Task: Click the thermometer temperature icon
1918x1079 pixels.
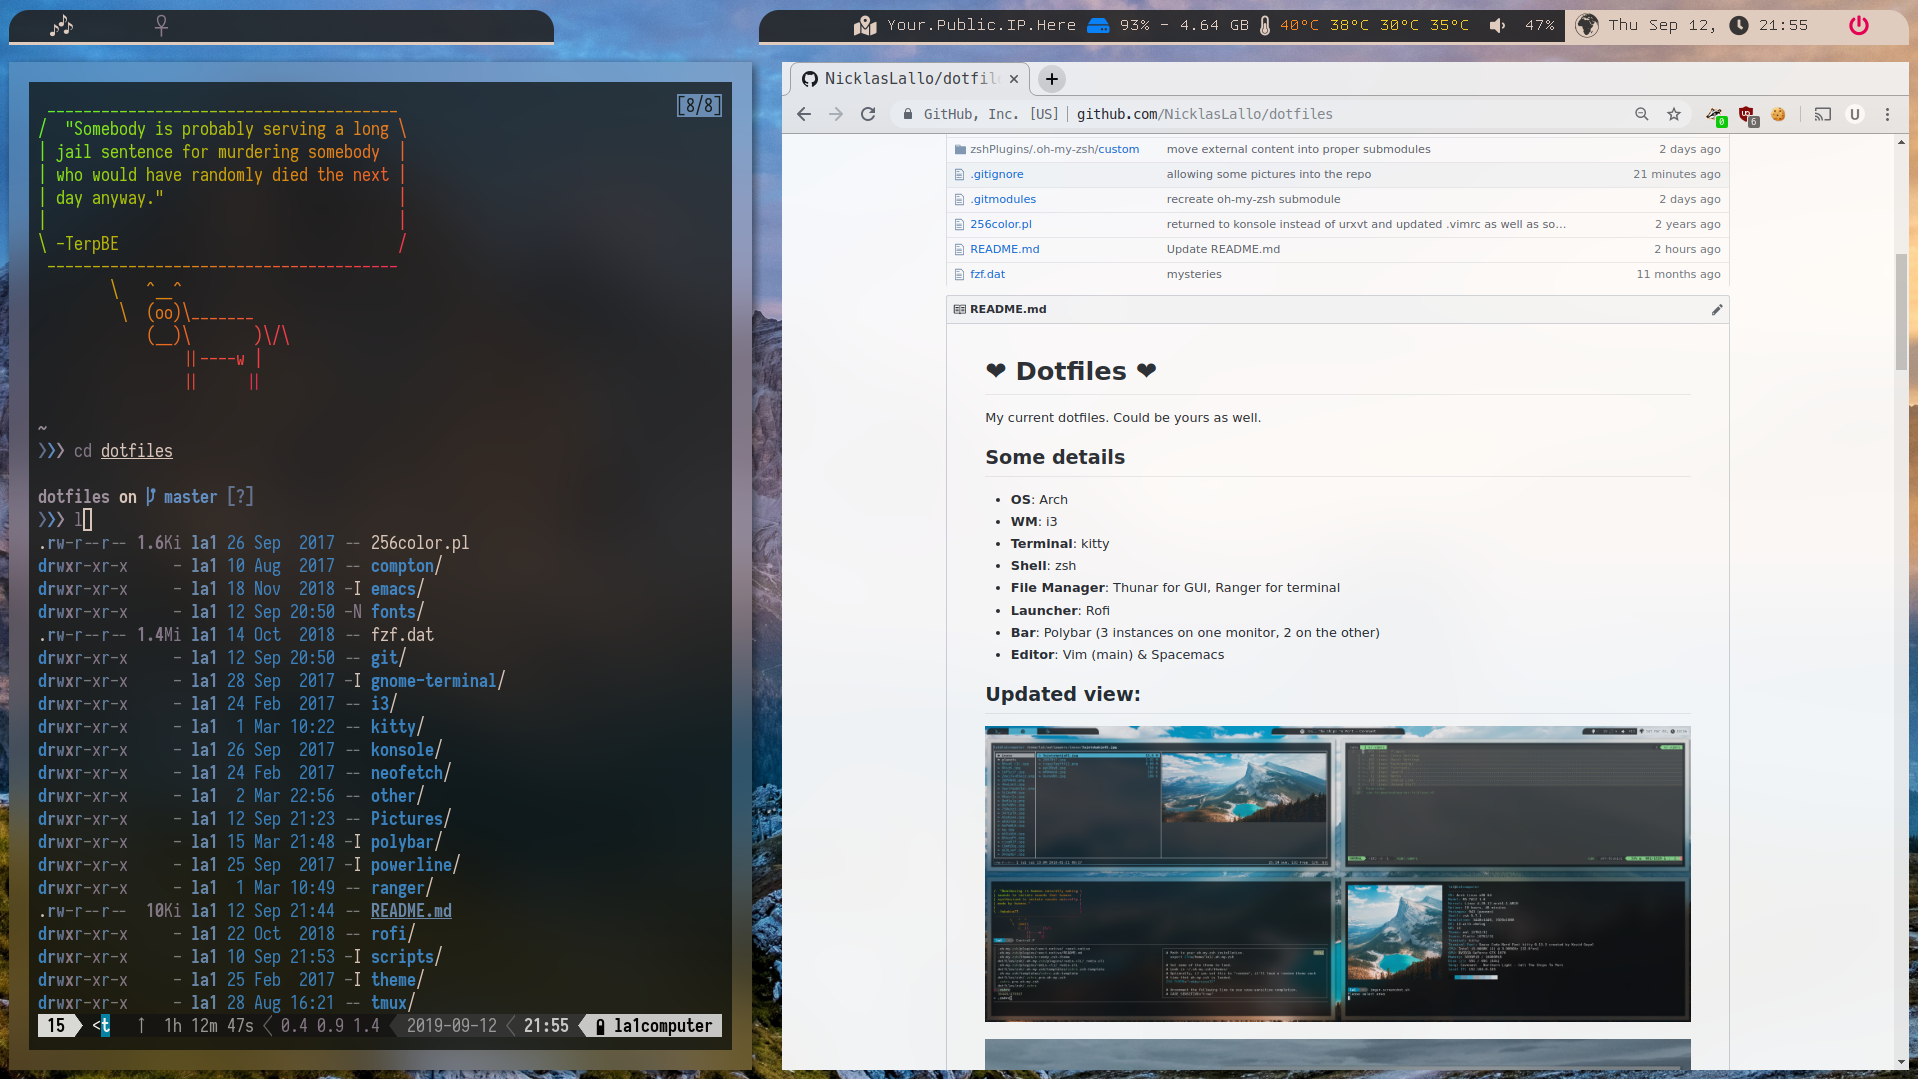Action: [1265, 26]
